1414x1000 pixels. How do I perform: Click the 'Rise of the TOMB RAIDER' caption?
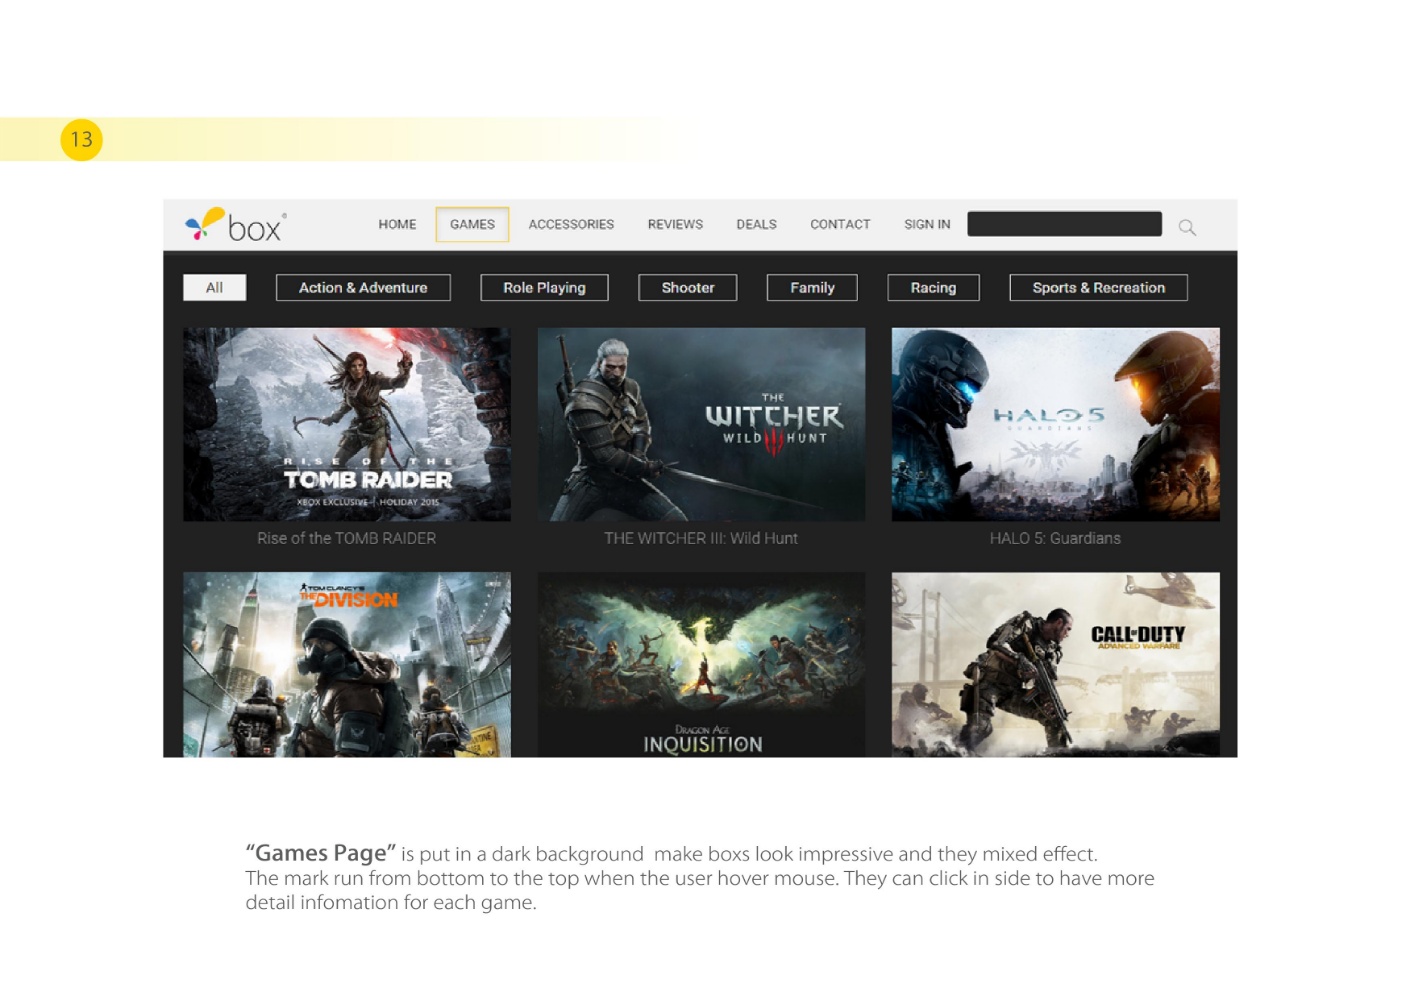(347, 538)
